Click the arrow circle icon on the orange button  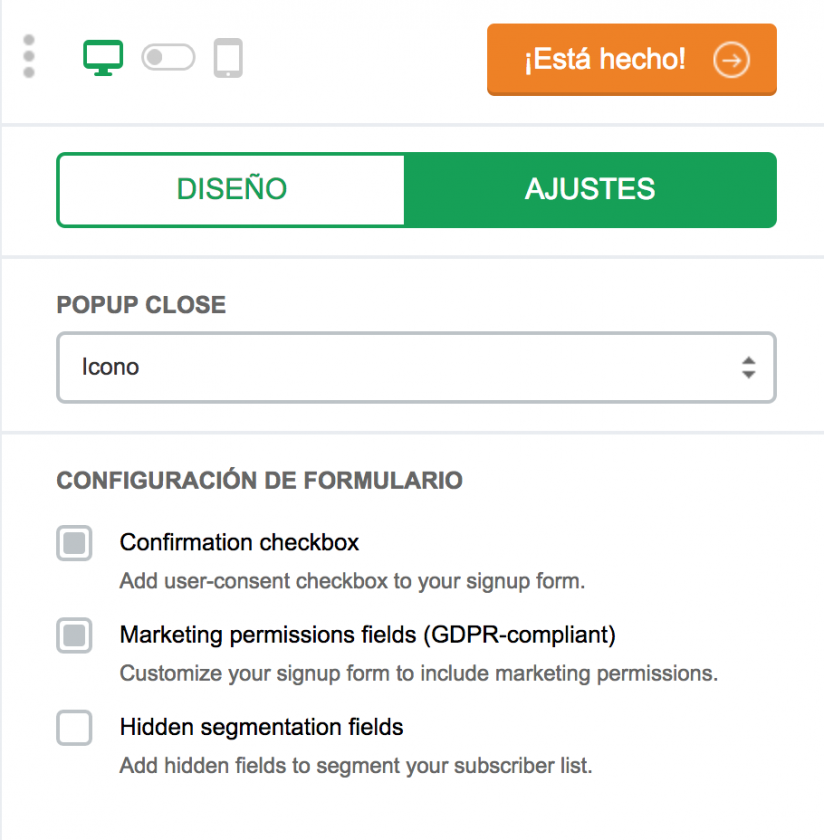point(731,60)
